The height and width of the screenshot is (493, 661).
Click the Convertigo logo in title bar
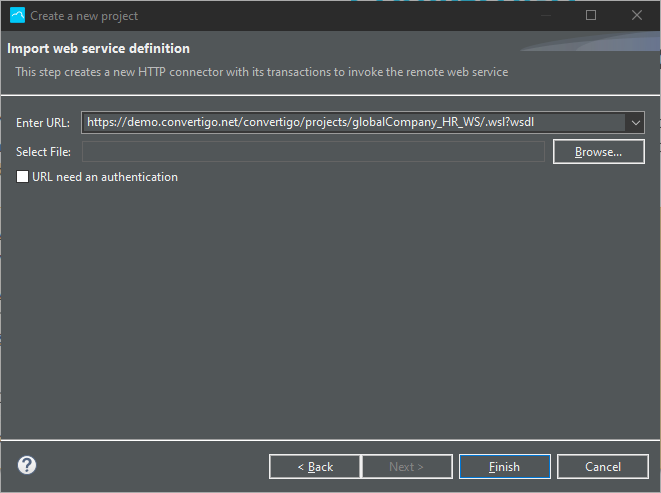[x=17, y=16]
